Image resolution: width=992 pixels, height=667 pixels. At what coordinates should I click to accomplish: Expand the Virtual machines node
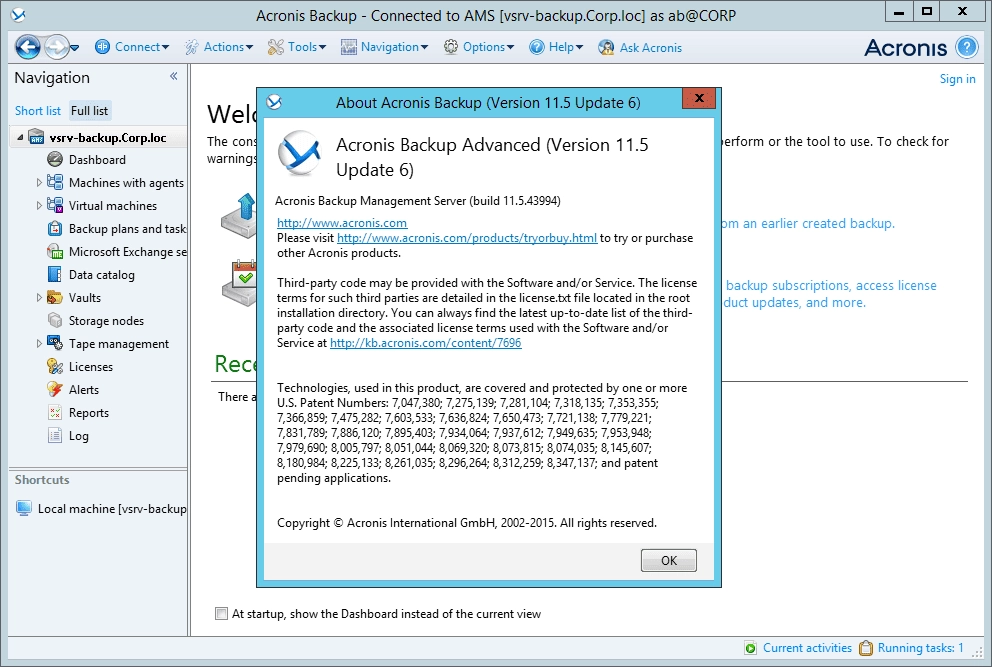point(39,206)
